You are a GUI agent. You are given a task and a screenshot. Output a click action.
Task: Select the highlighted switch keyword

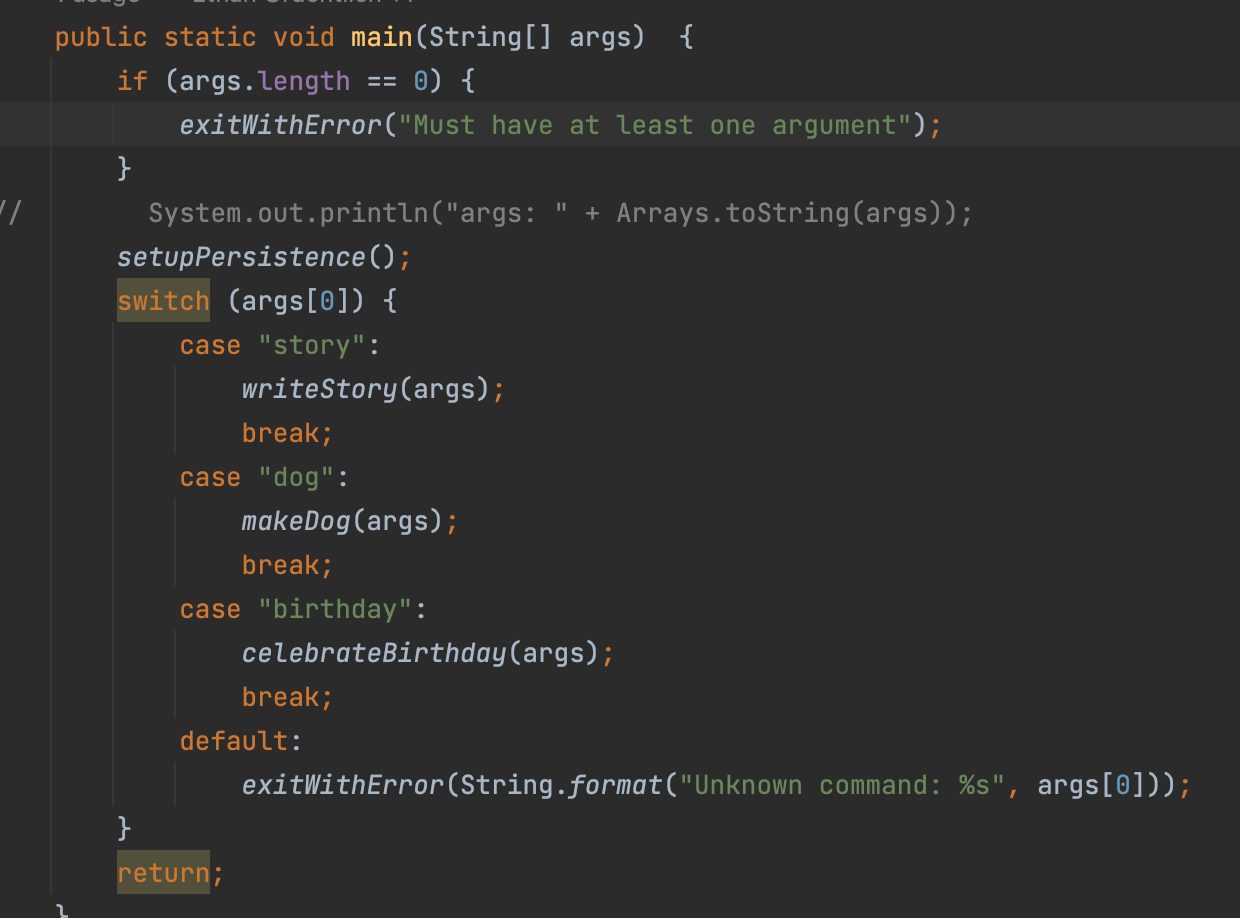tap(163, 301)
